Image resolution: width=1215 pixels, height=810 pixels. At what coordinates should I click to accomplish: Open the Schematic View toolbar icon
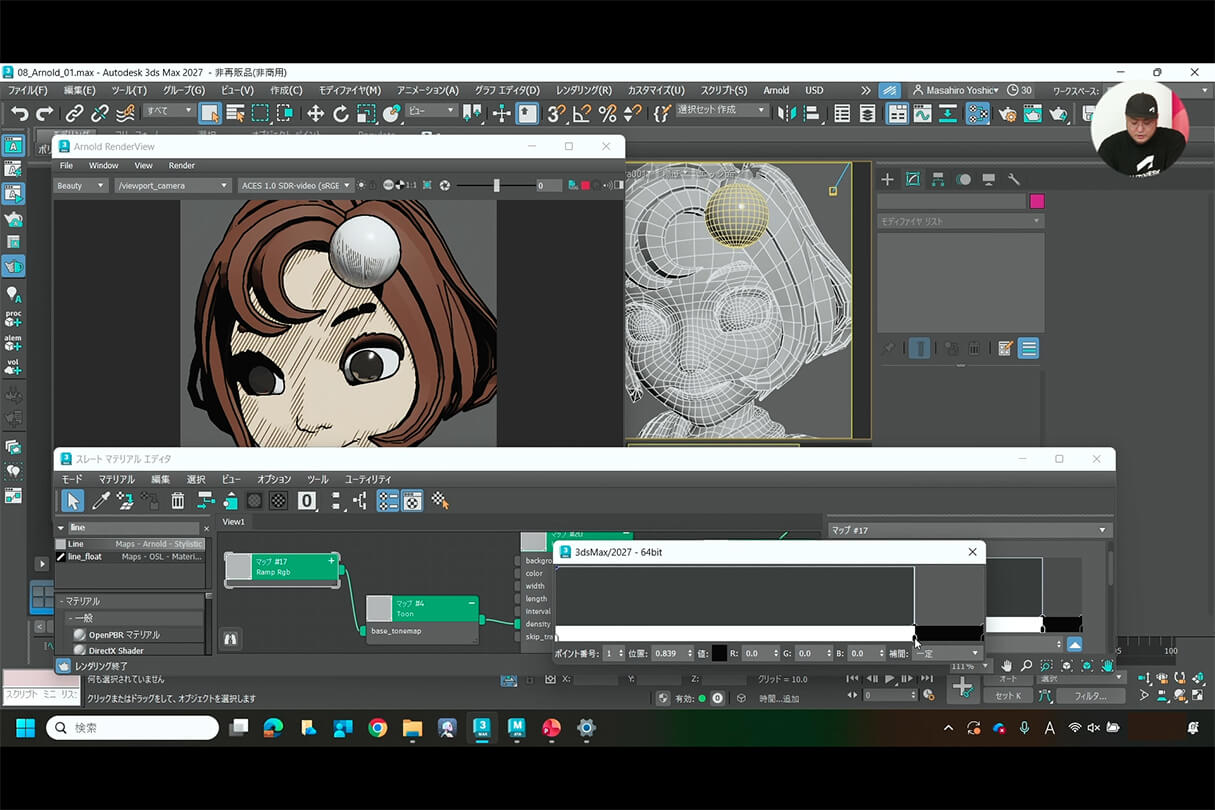point(947,113)
